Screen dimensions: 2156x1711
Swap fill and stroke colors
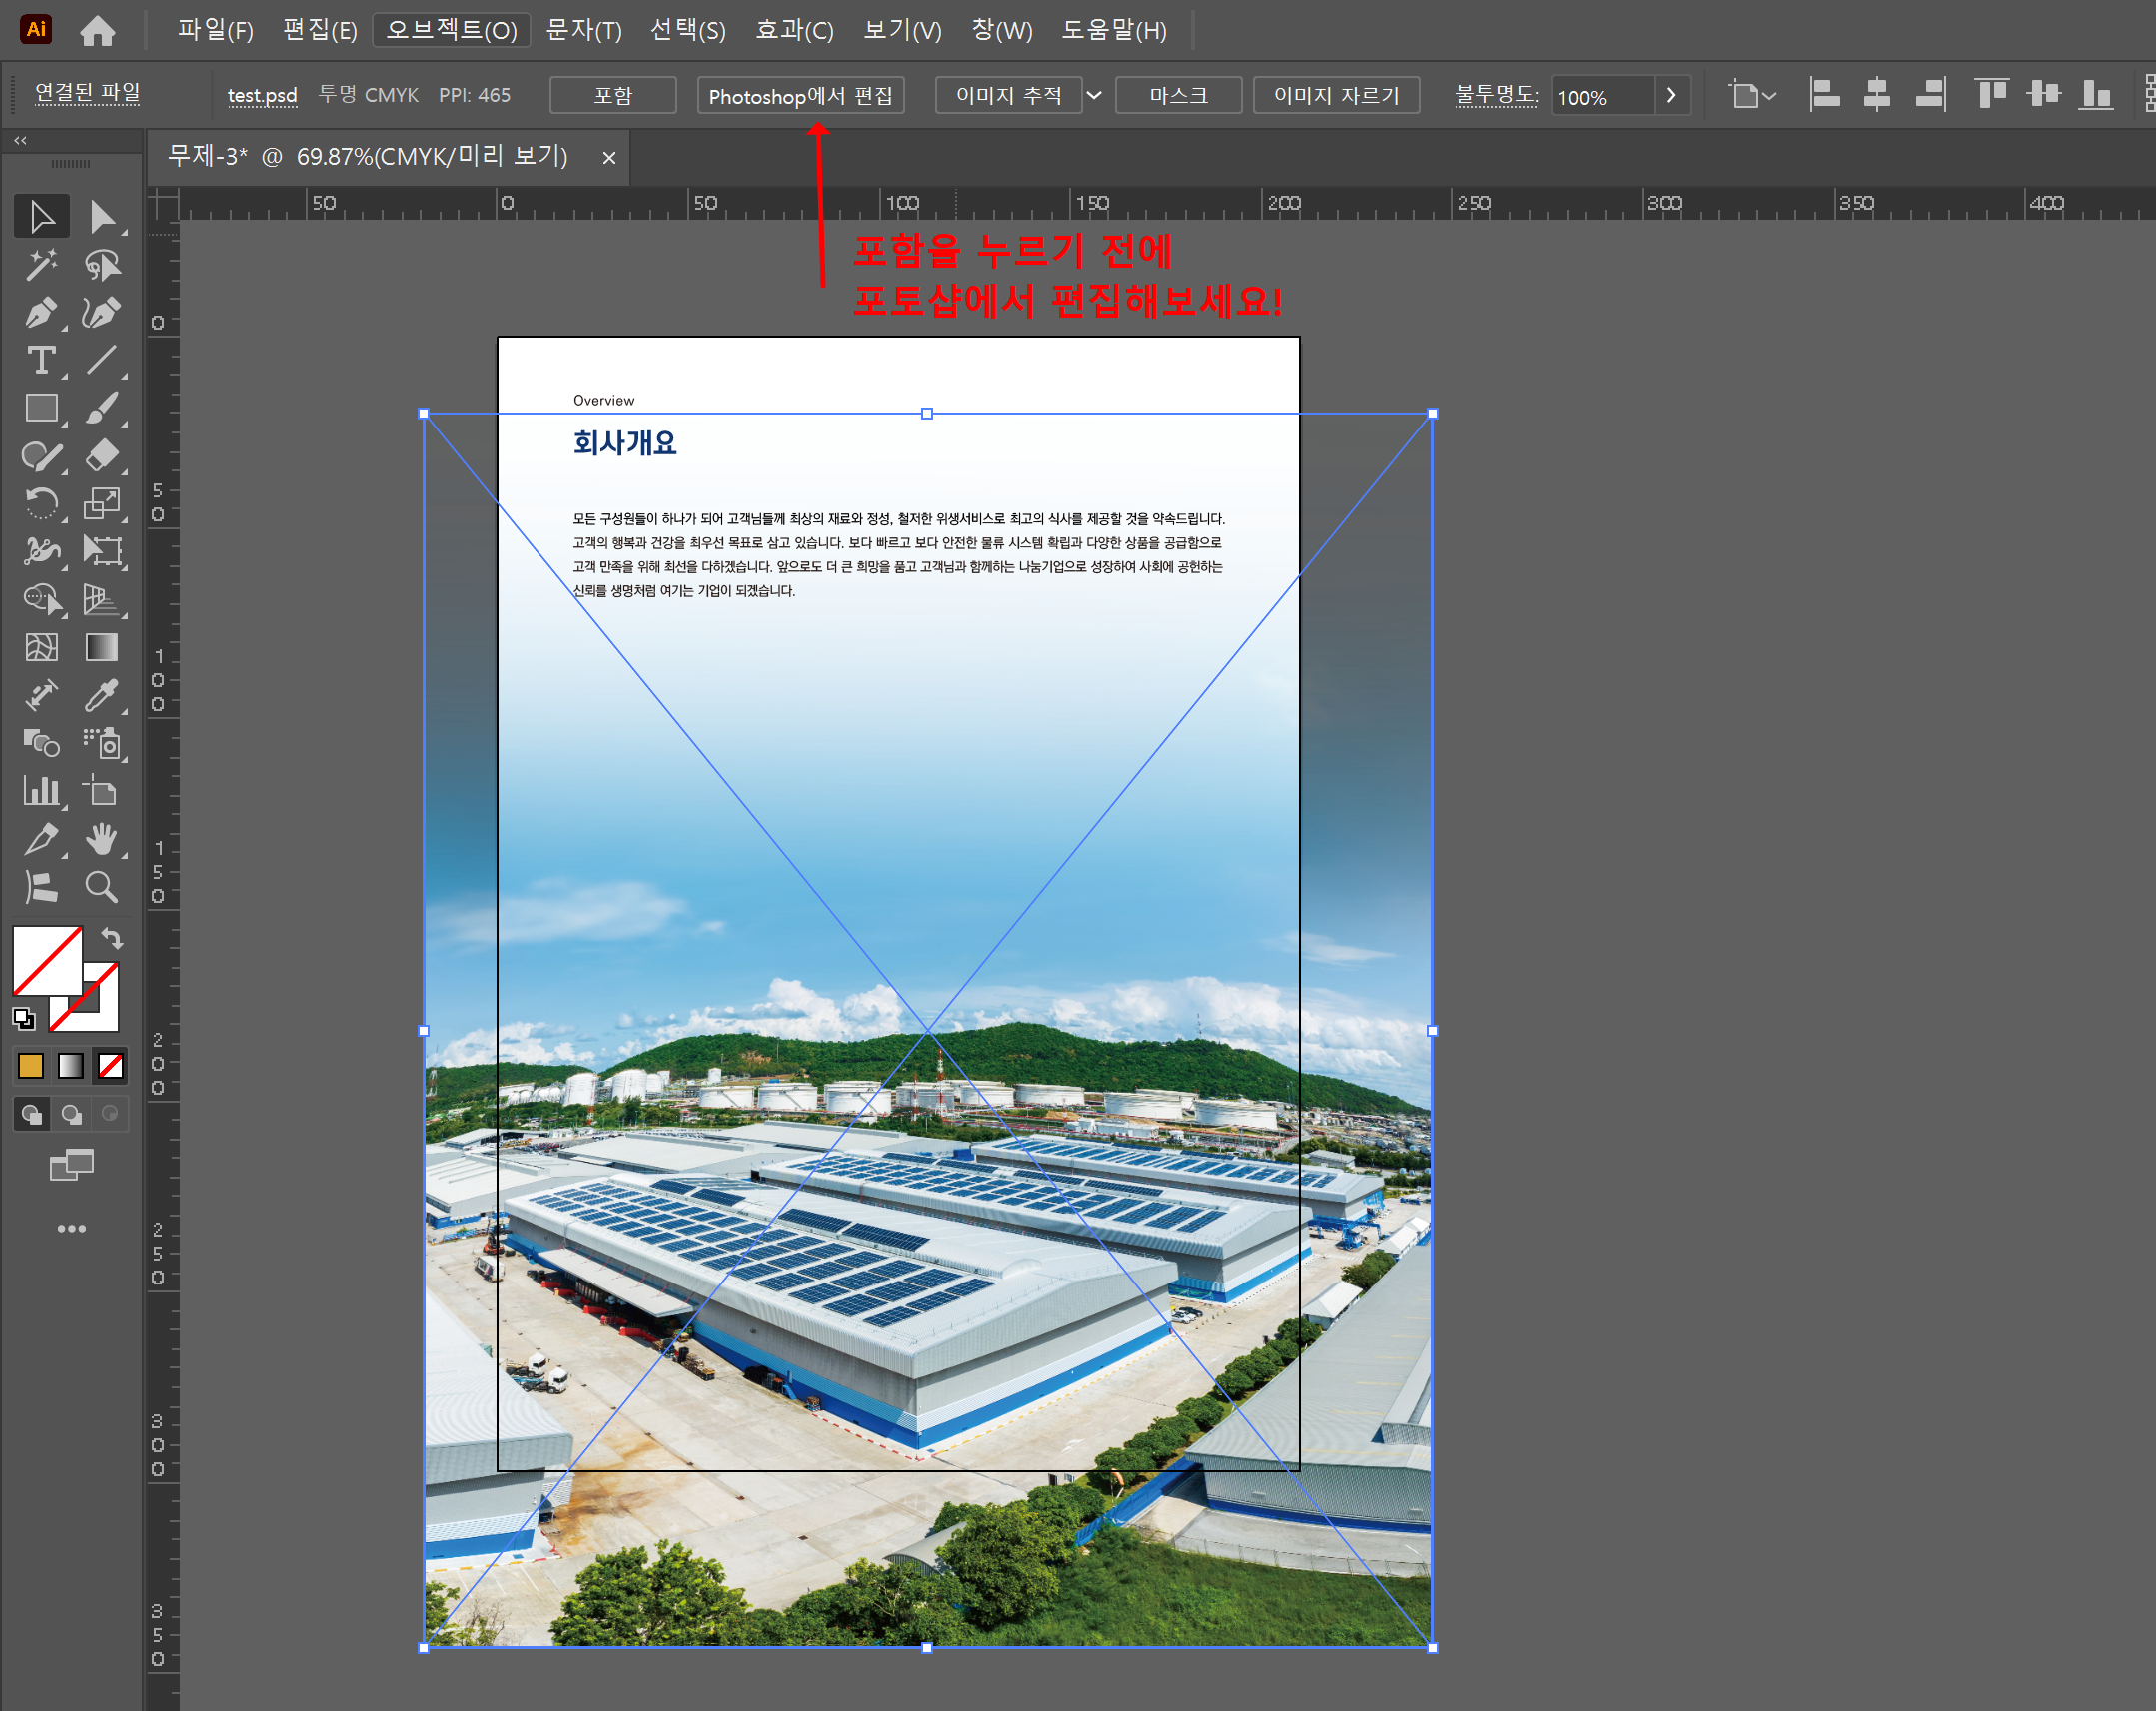coord(112,939)
